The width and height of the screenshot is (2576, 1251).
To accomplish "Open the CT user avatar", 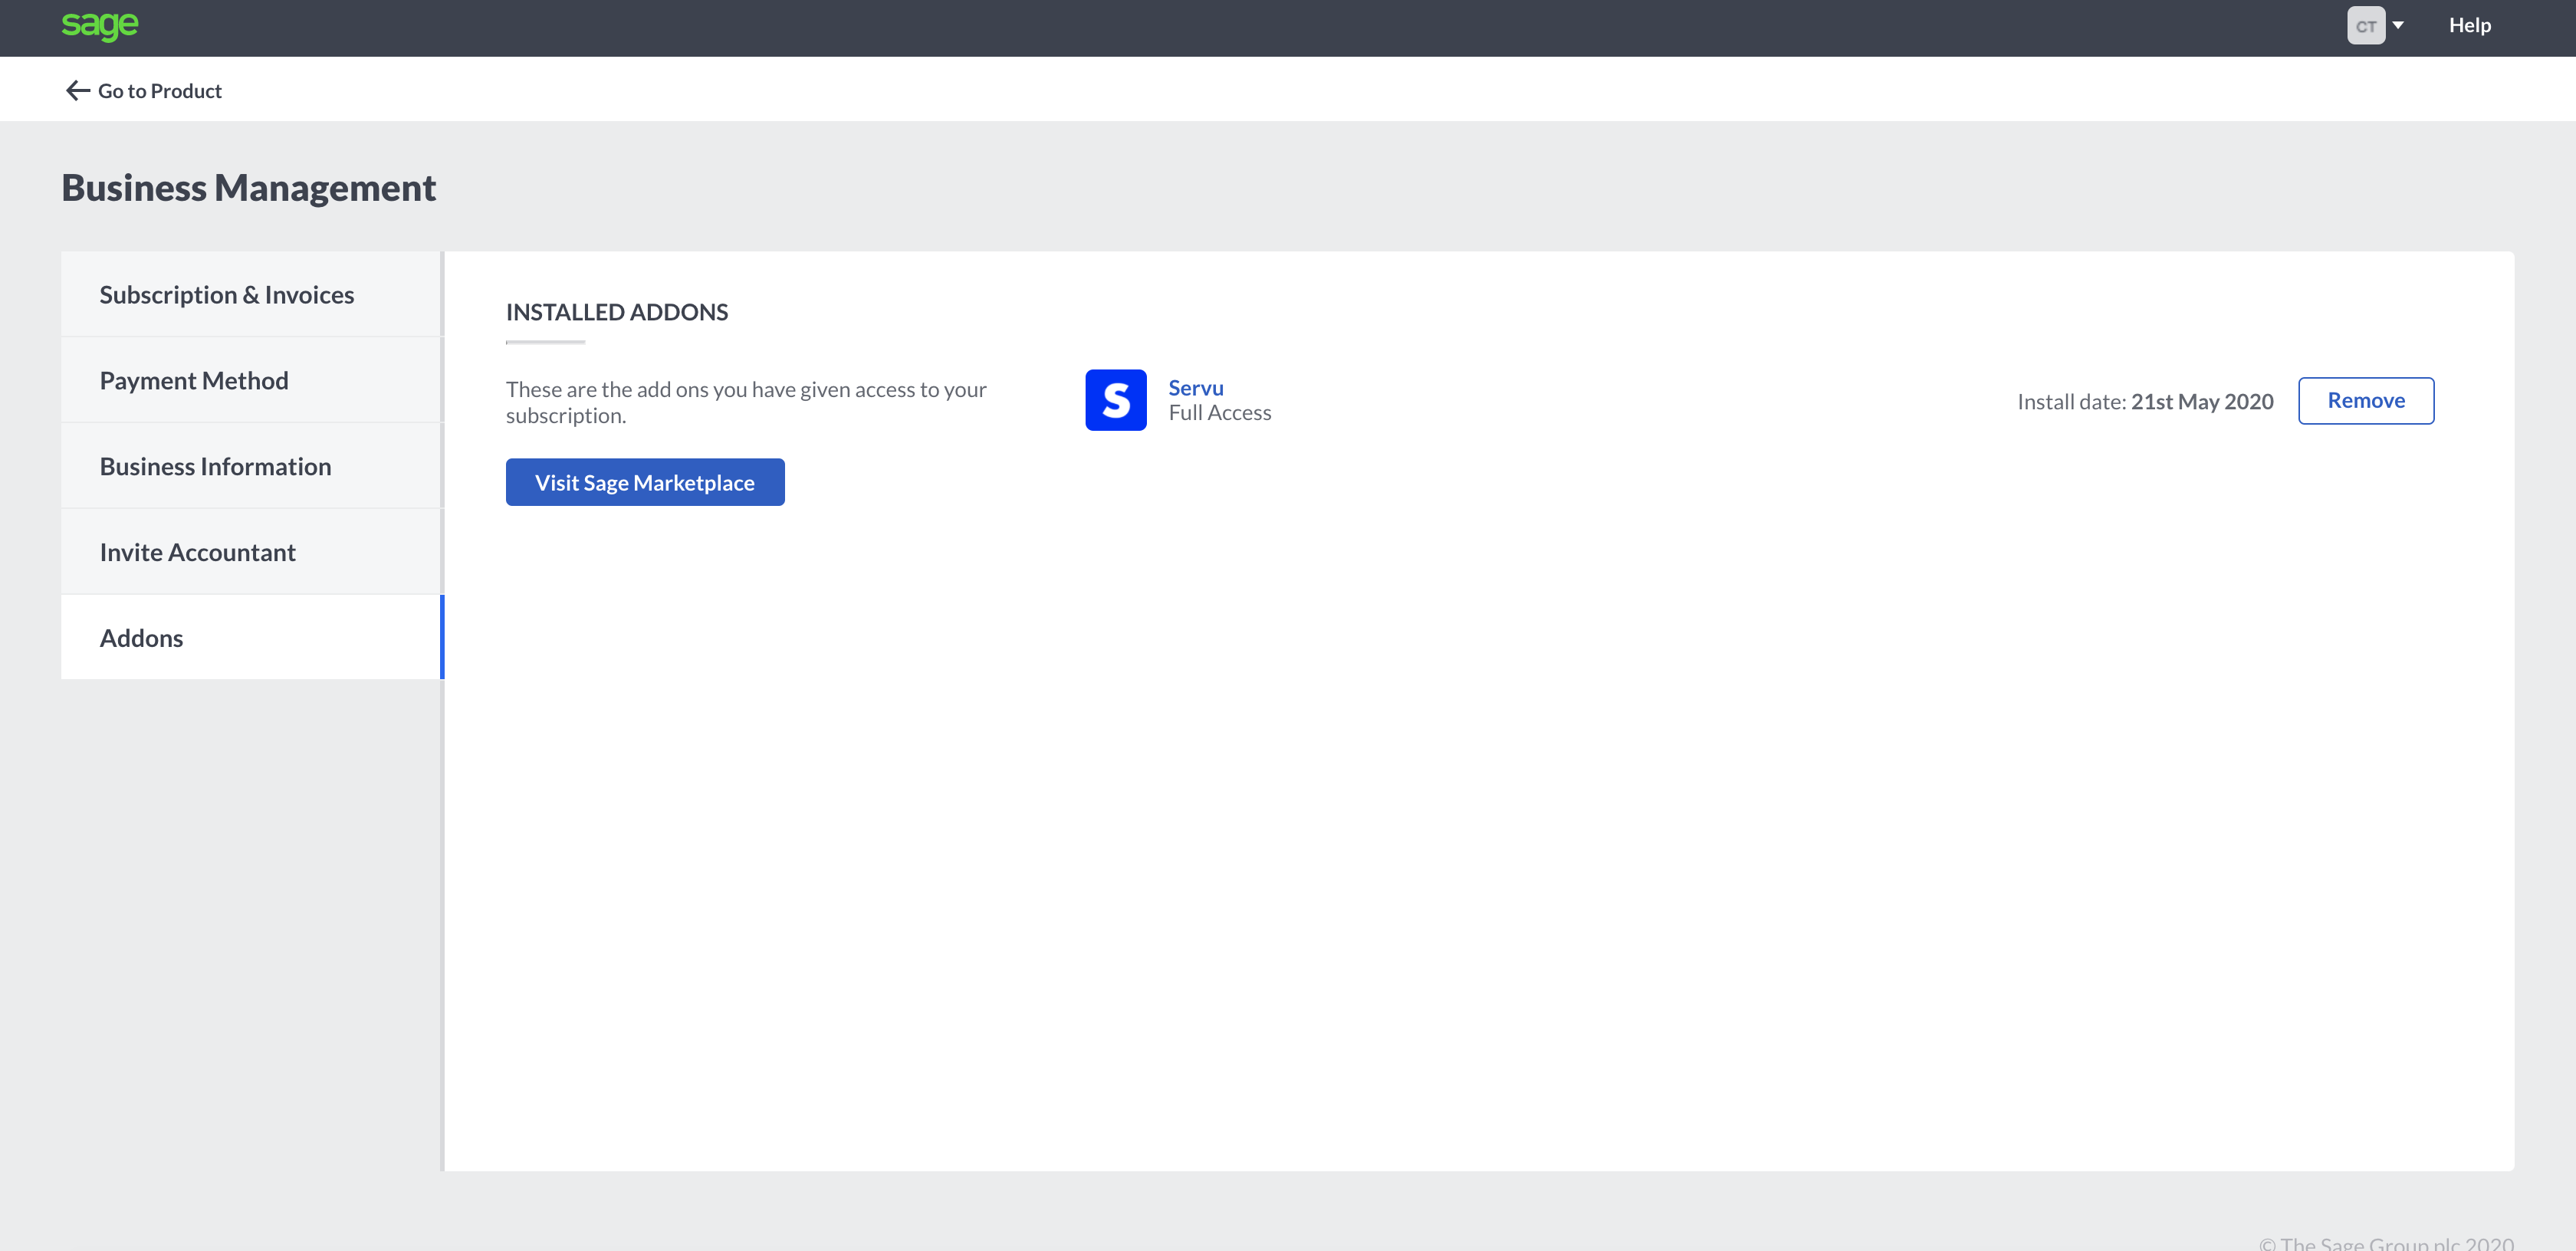I will (2365, 26).
